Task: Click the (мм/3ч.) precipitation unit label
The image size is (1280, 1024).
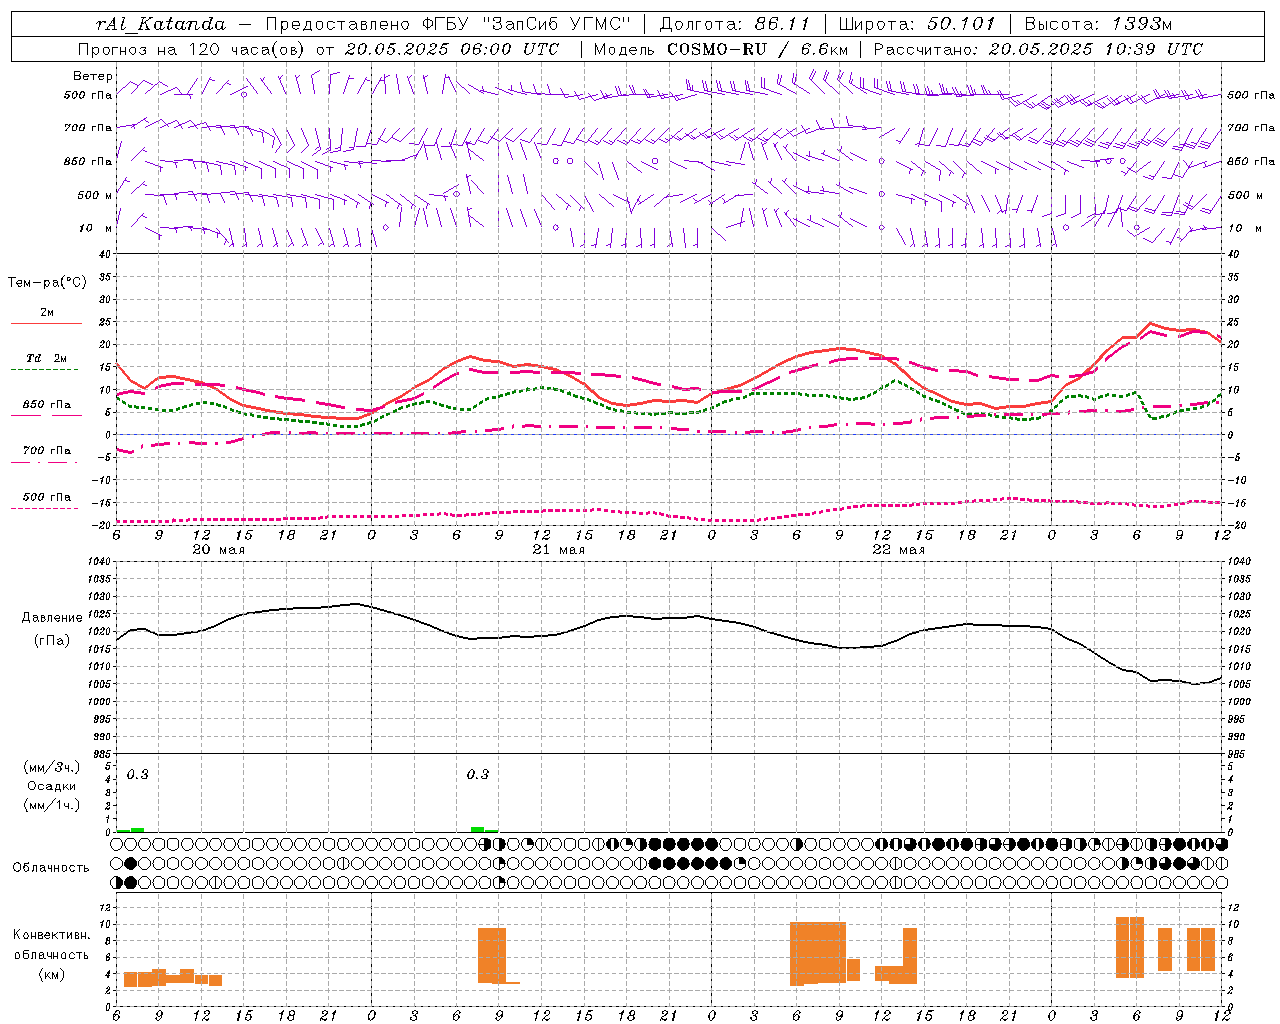Action: coord(52,767)
